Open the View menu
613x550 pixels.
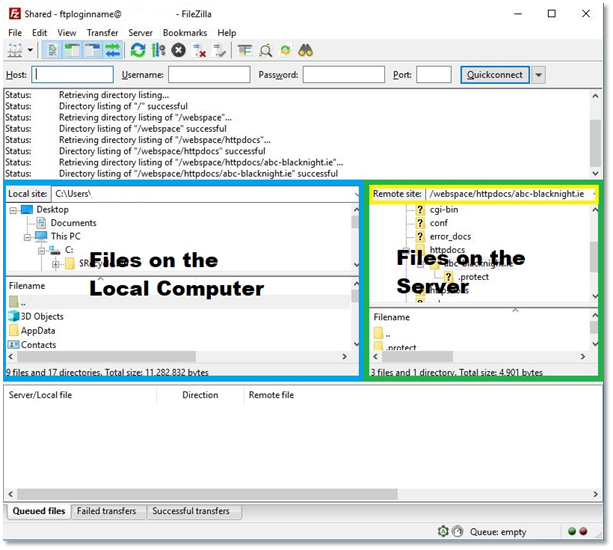pos(67,32)
